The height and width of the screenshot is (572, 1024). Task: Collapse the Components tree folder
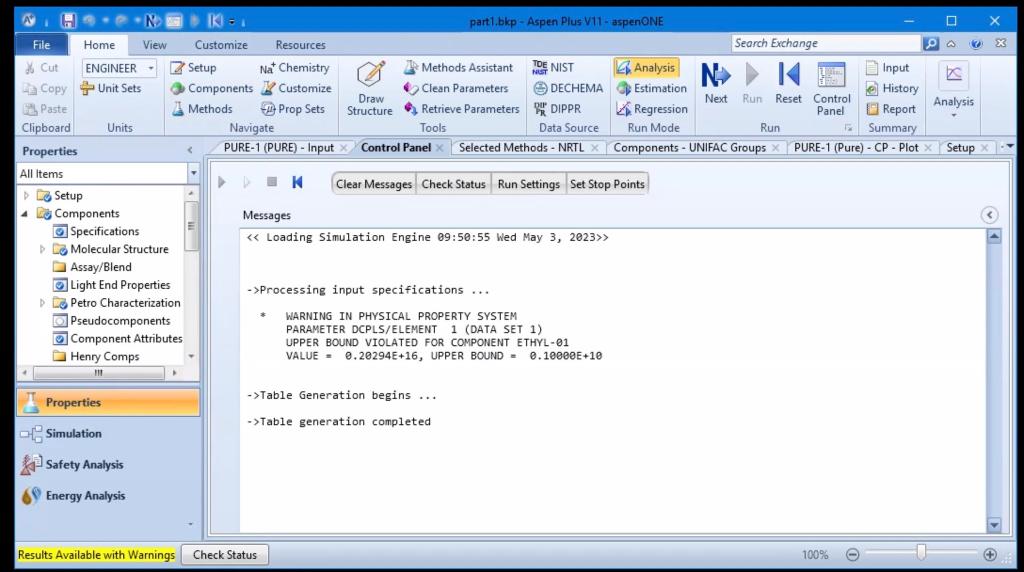[x=25, y=214]
